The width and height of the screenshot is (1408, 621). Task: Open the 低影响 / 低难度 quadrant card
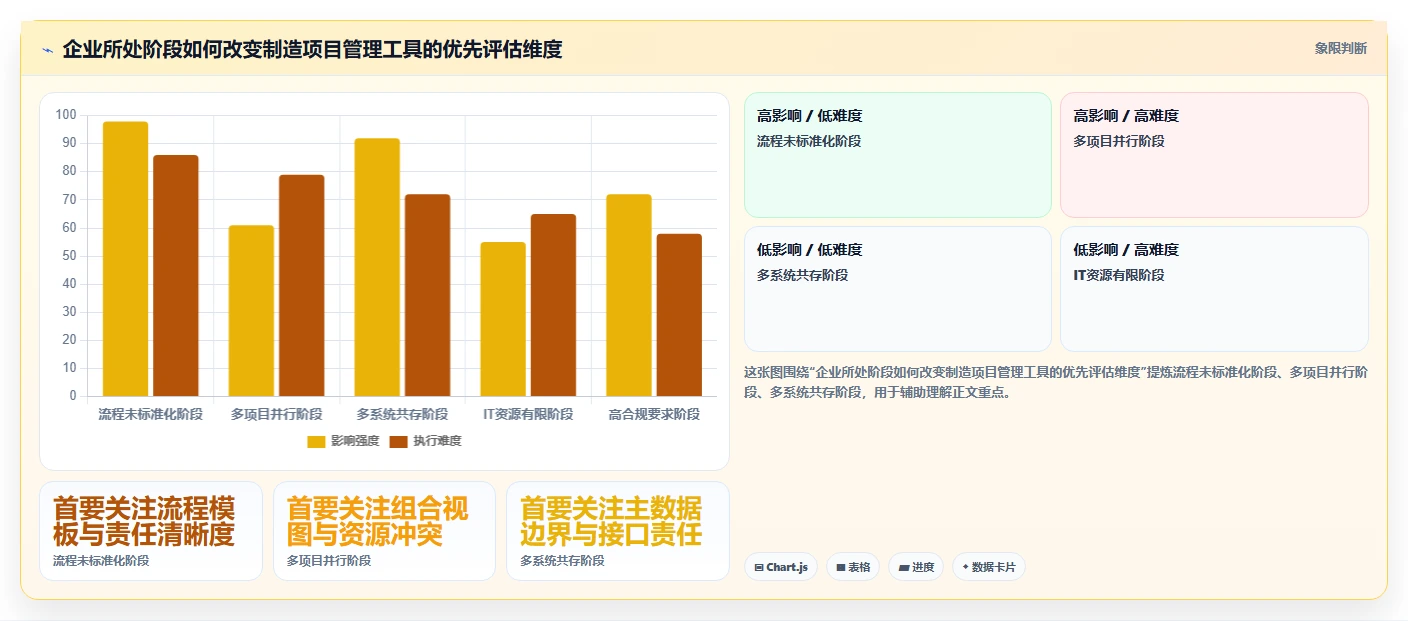pos(898,289)
